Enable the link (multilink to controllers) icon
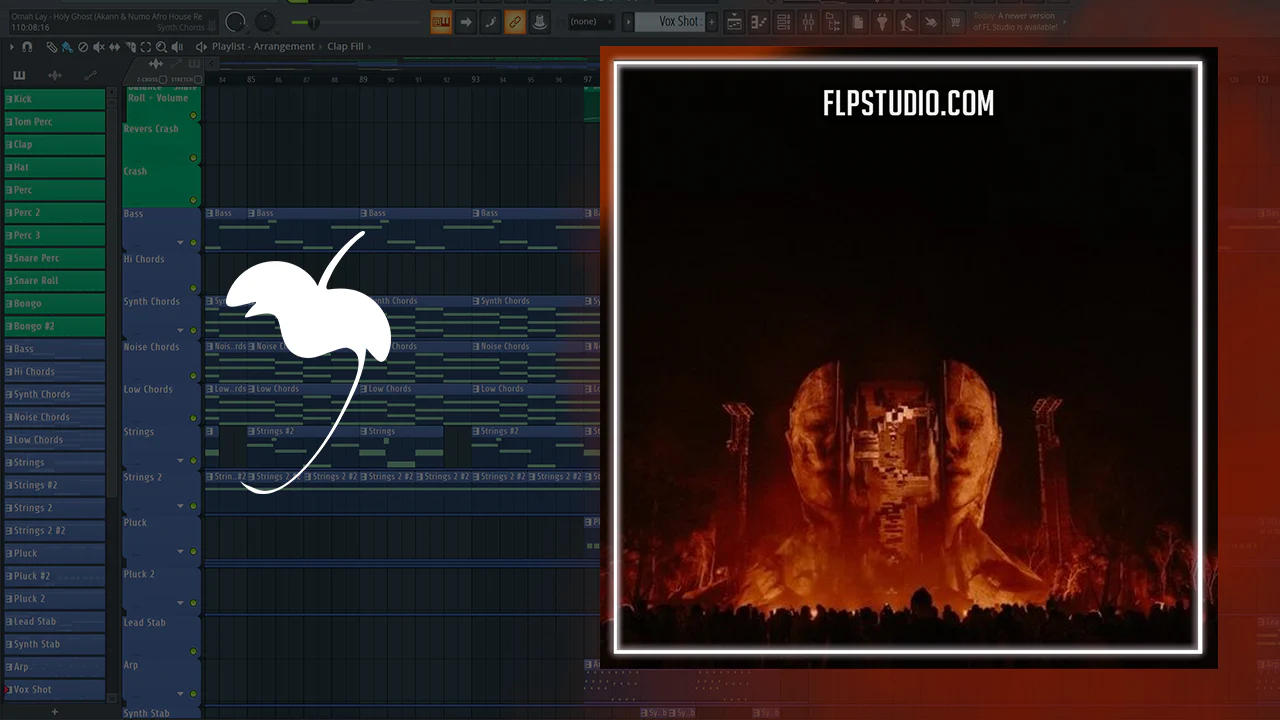 [514, 21]
